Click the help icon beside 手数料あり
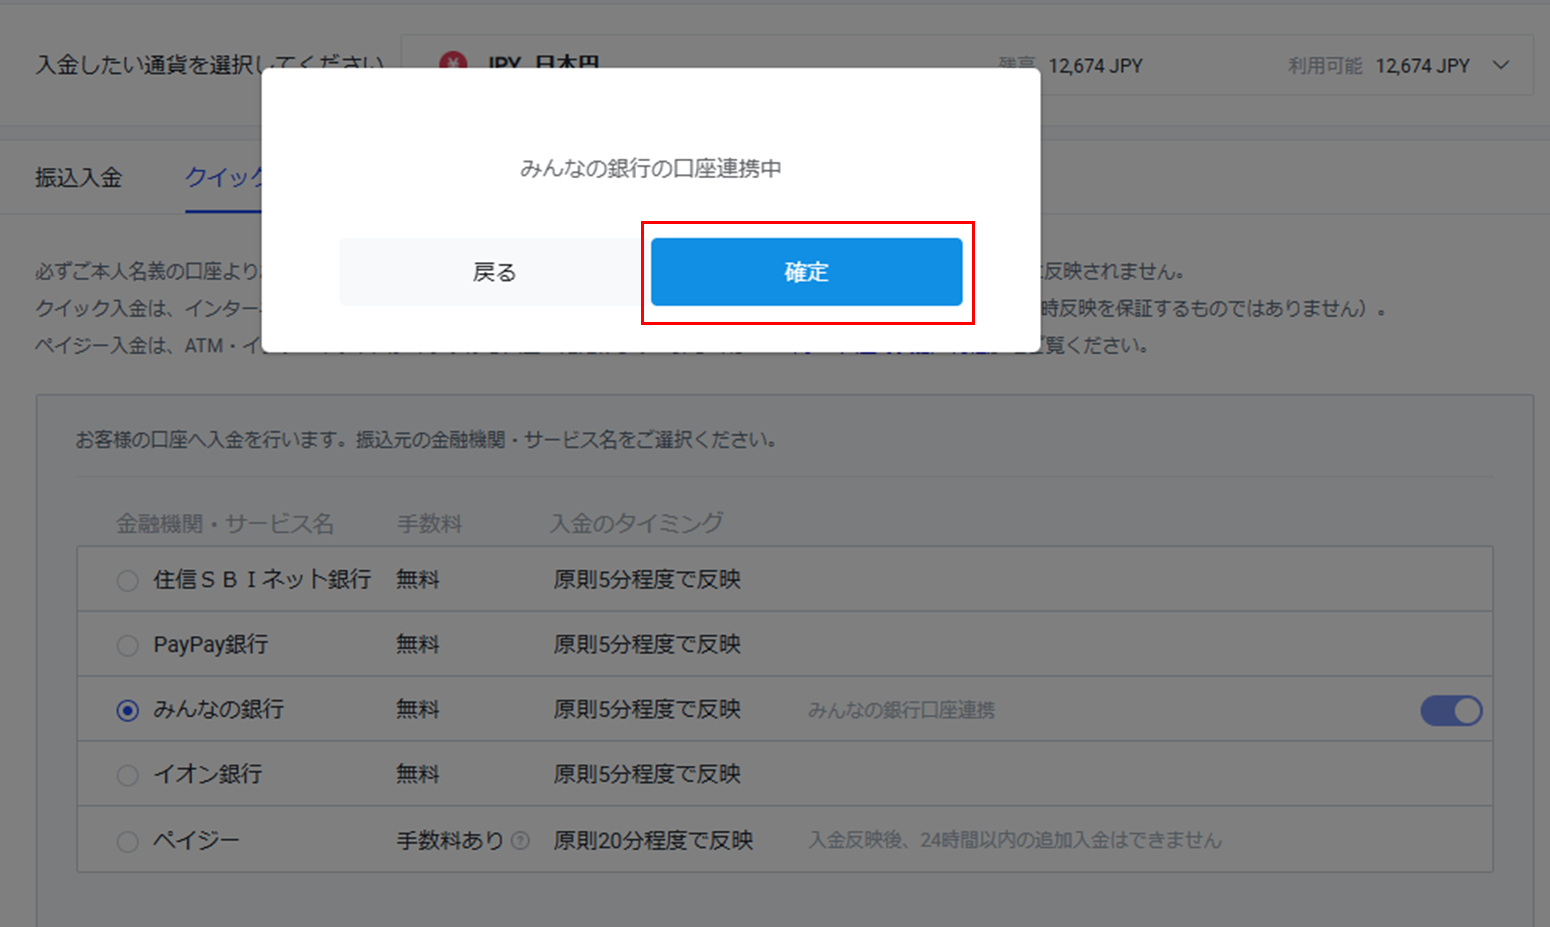 520,841
